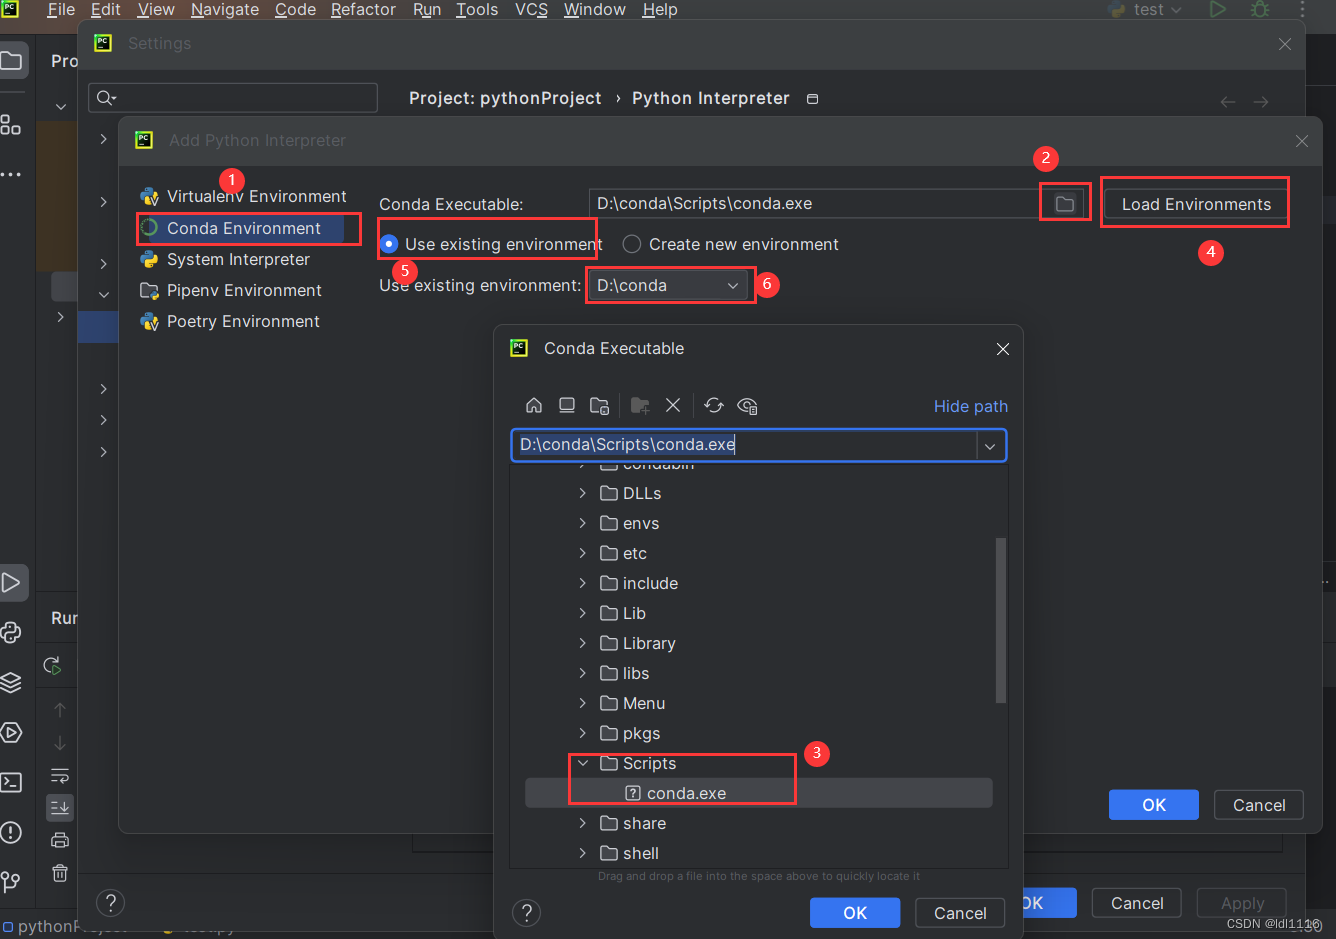Click the delete icon in file chooser toolbar
Viewport: 1336px width, 939px height.
pos(673,405)
